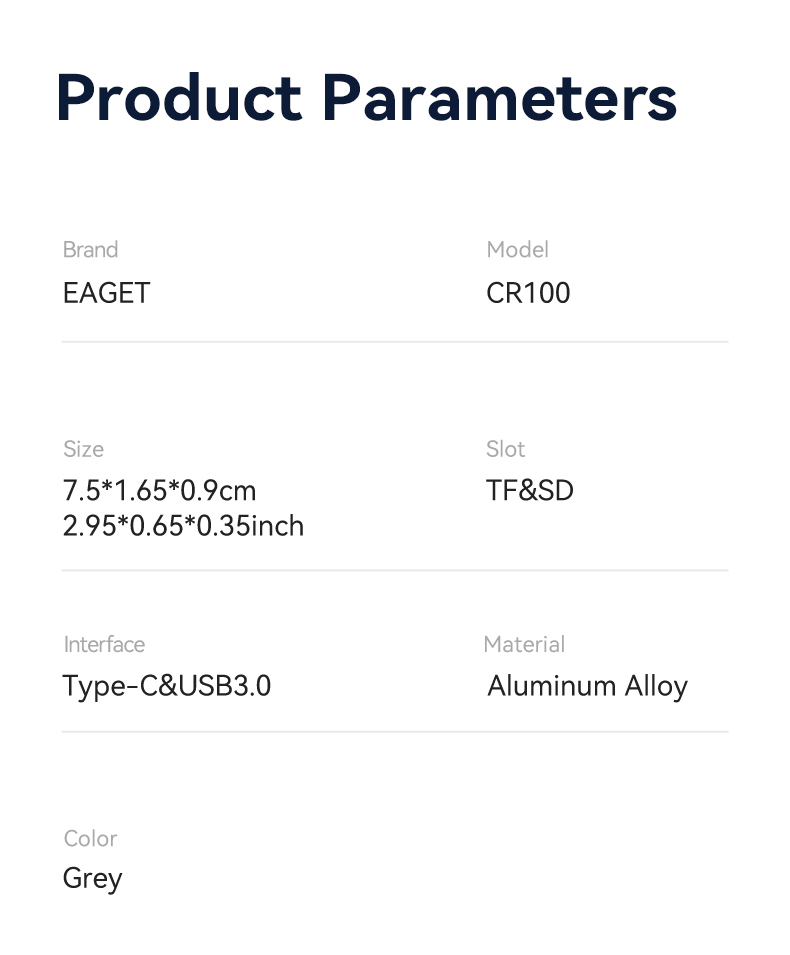Click the Model label
790x955 pixels.
(517, 250)
